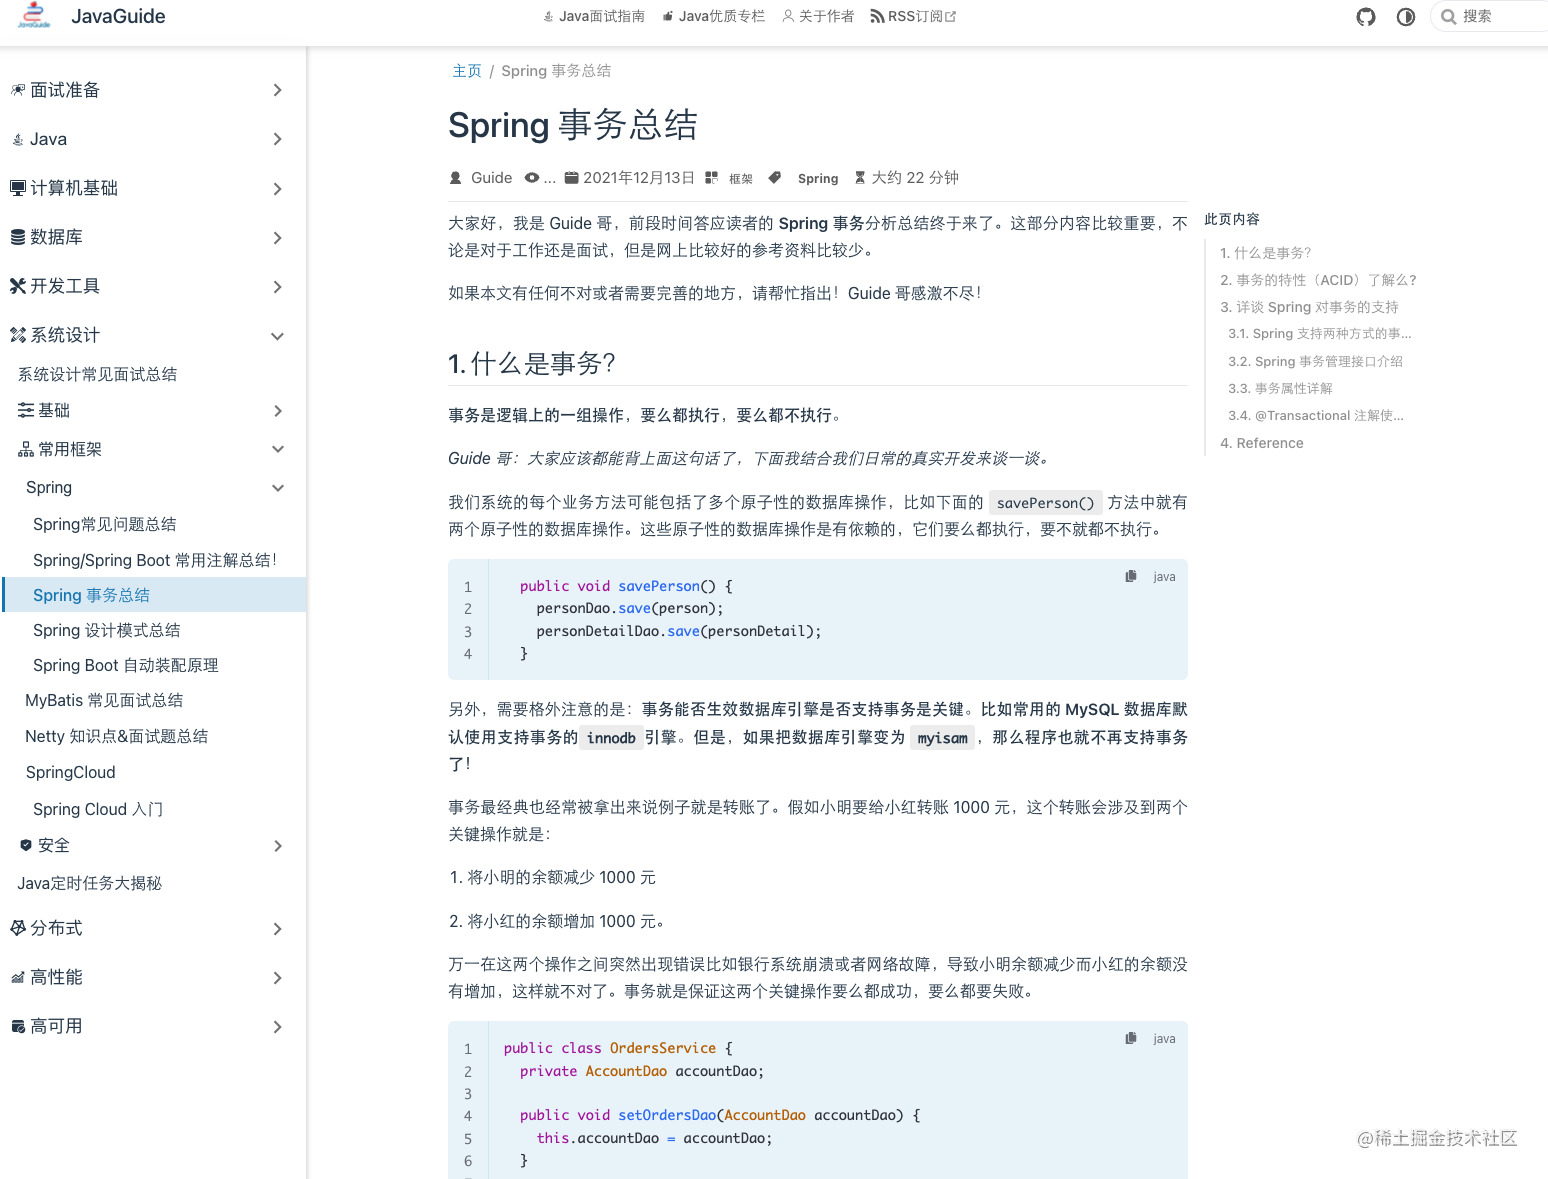Copy the savePerson code block
This screenshot has height=1179, width=1548.
click(x=1131, y=576)
